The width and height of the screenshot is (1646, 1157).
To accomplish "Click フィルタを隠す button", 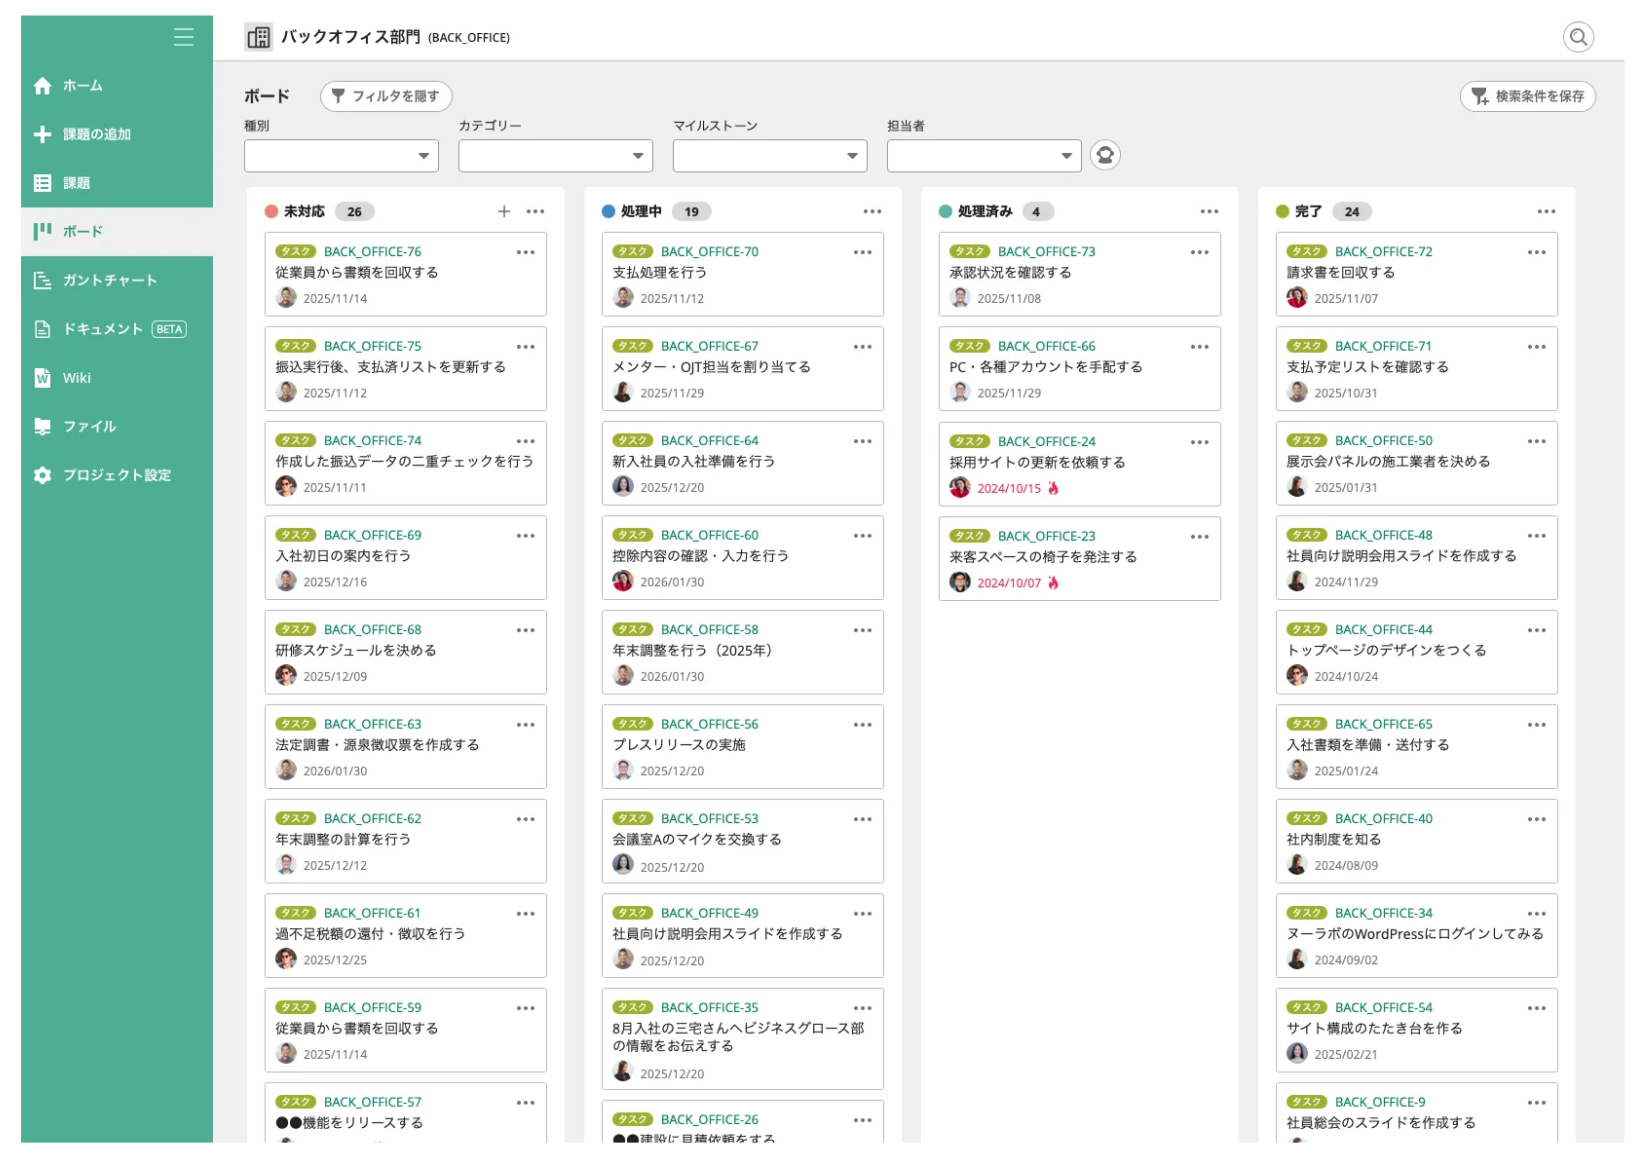I will coord(386,96).
